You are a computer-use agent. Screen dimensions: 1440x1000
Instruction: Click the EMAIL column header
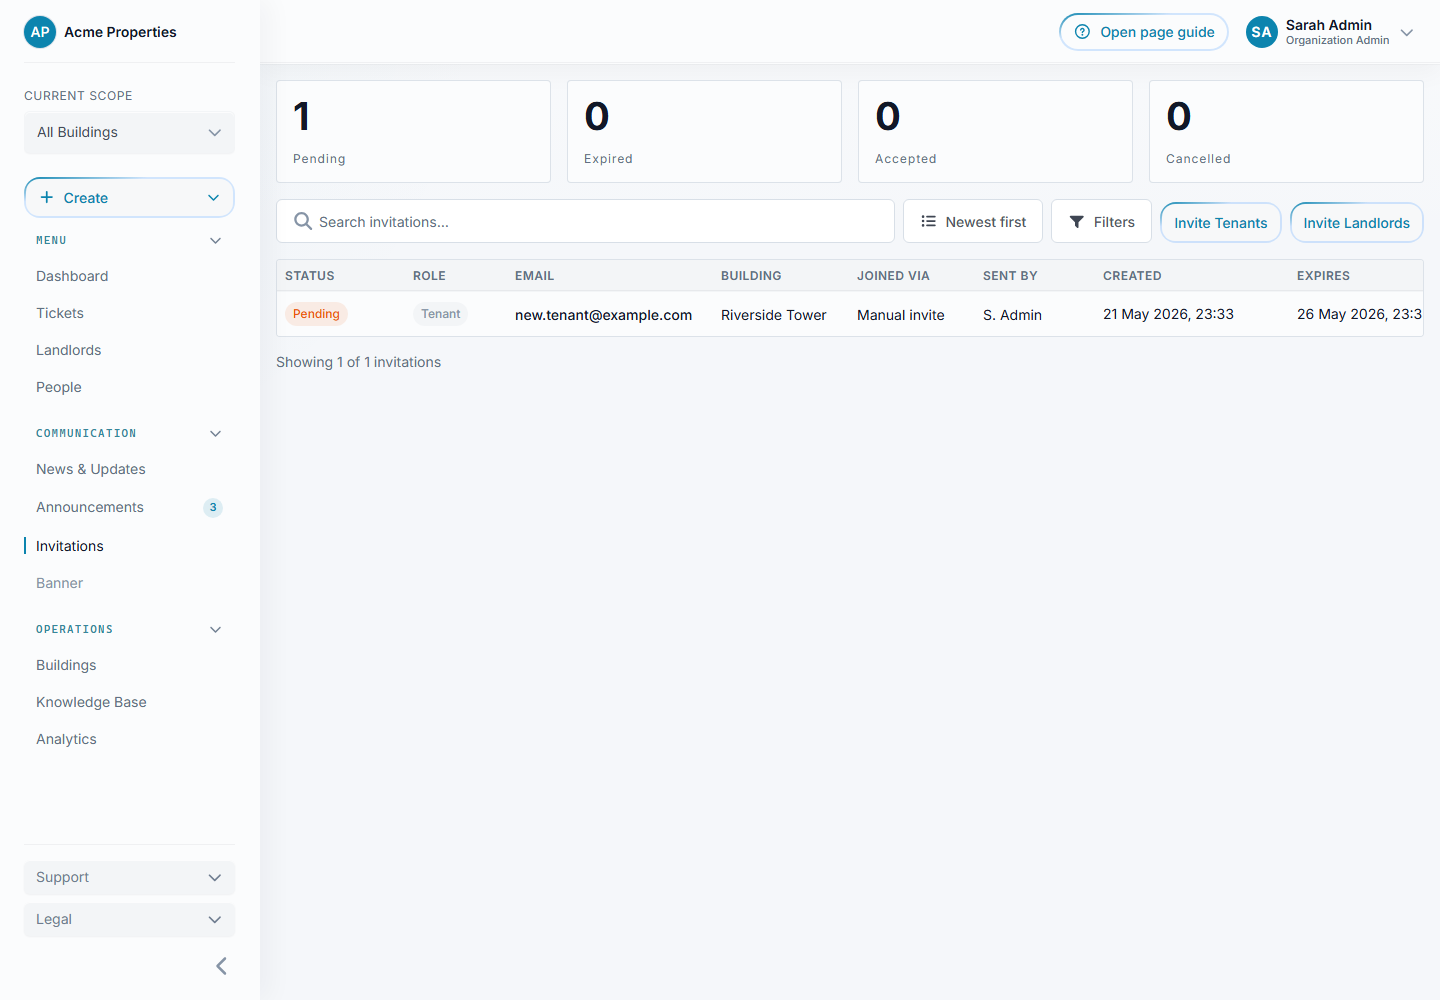(x=534, y=276)
